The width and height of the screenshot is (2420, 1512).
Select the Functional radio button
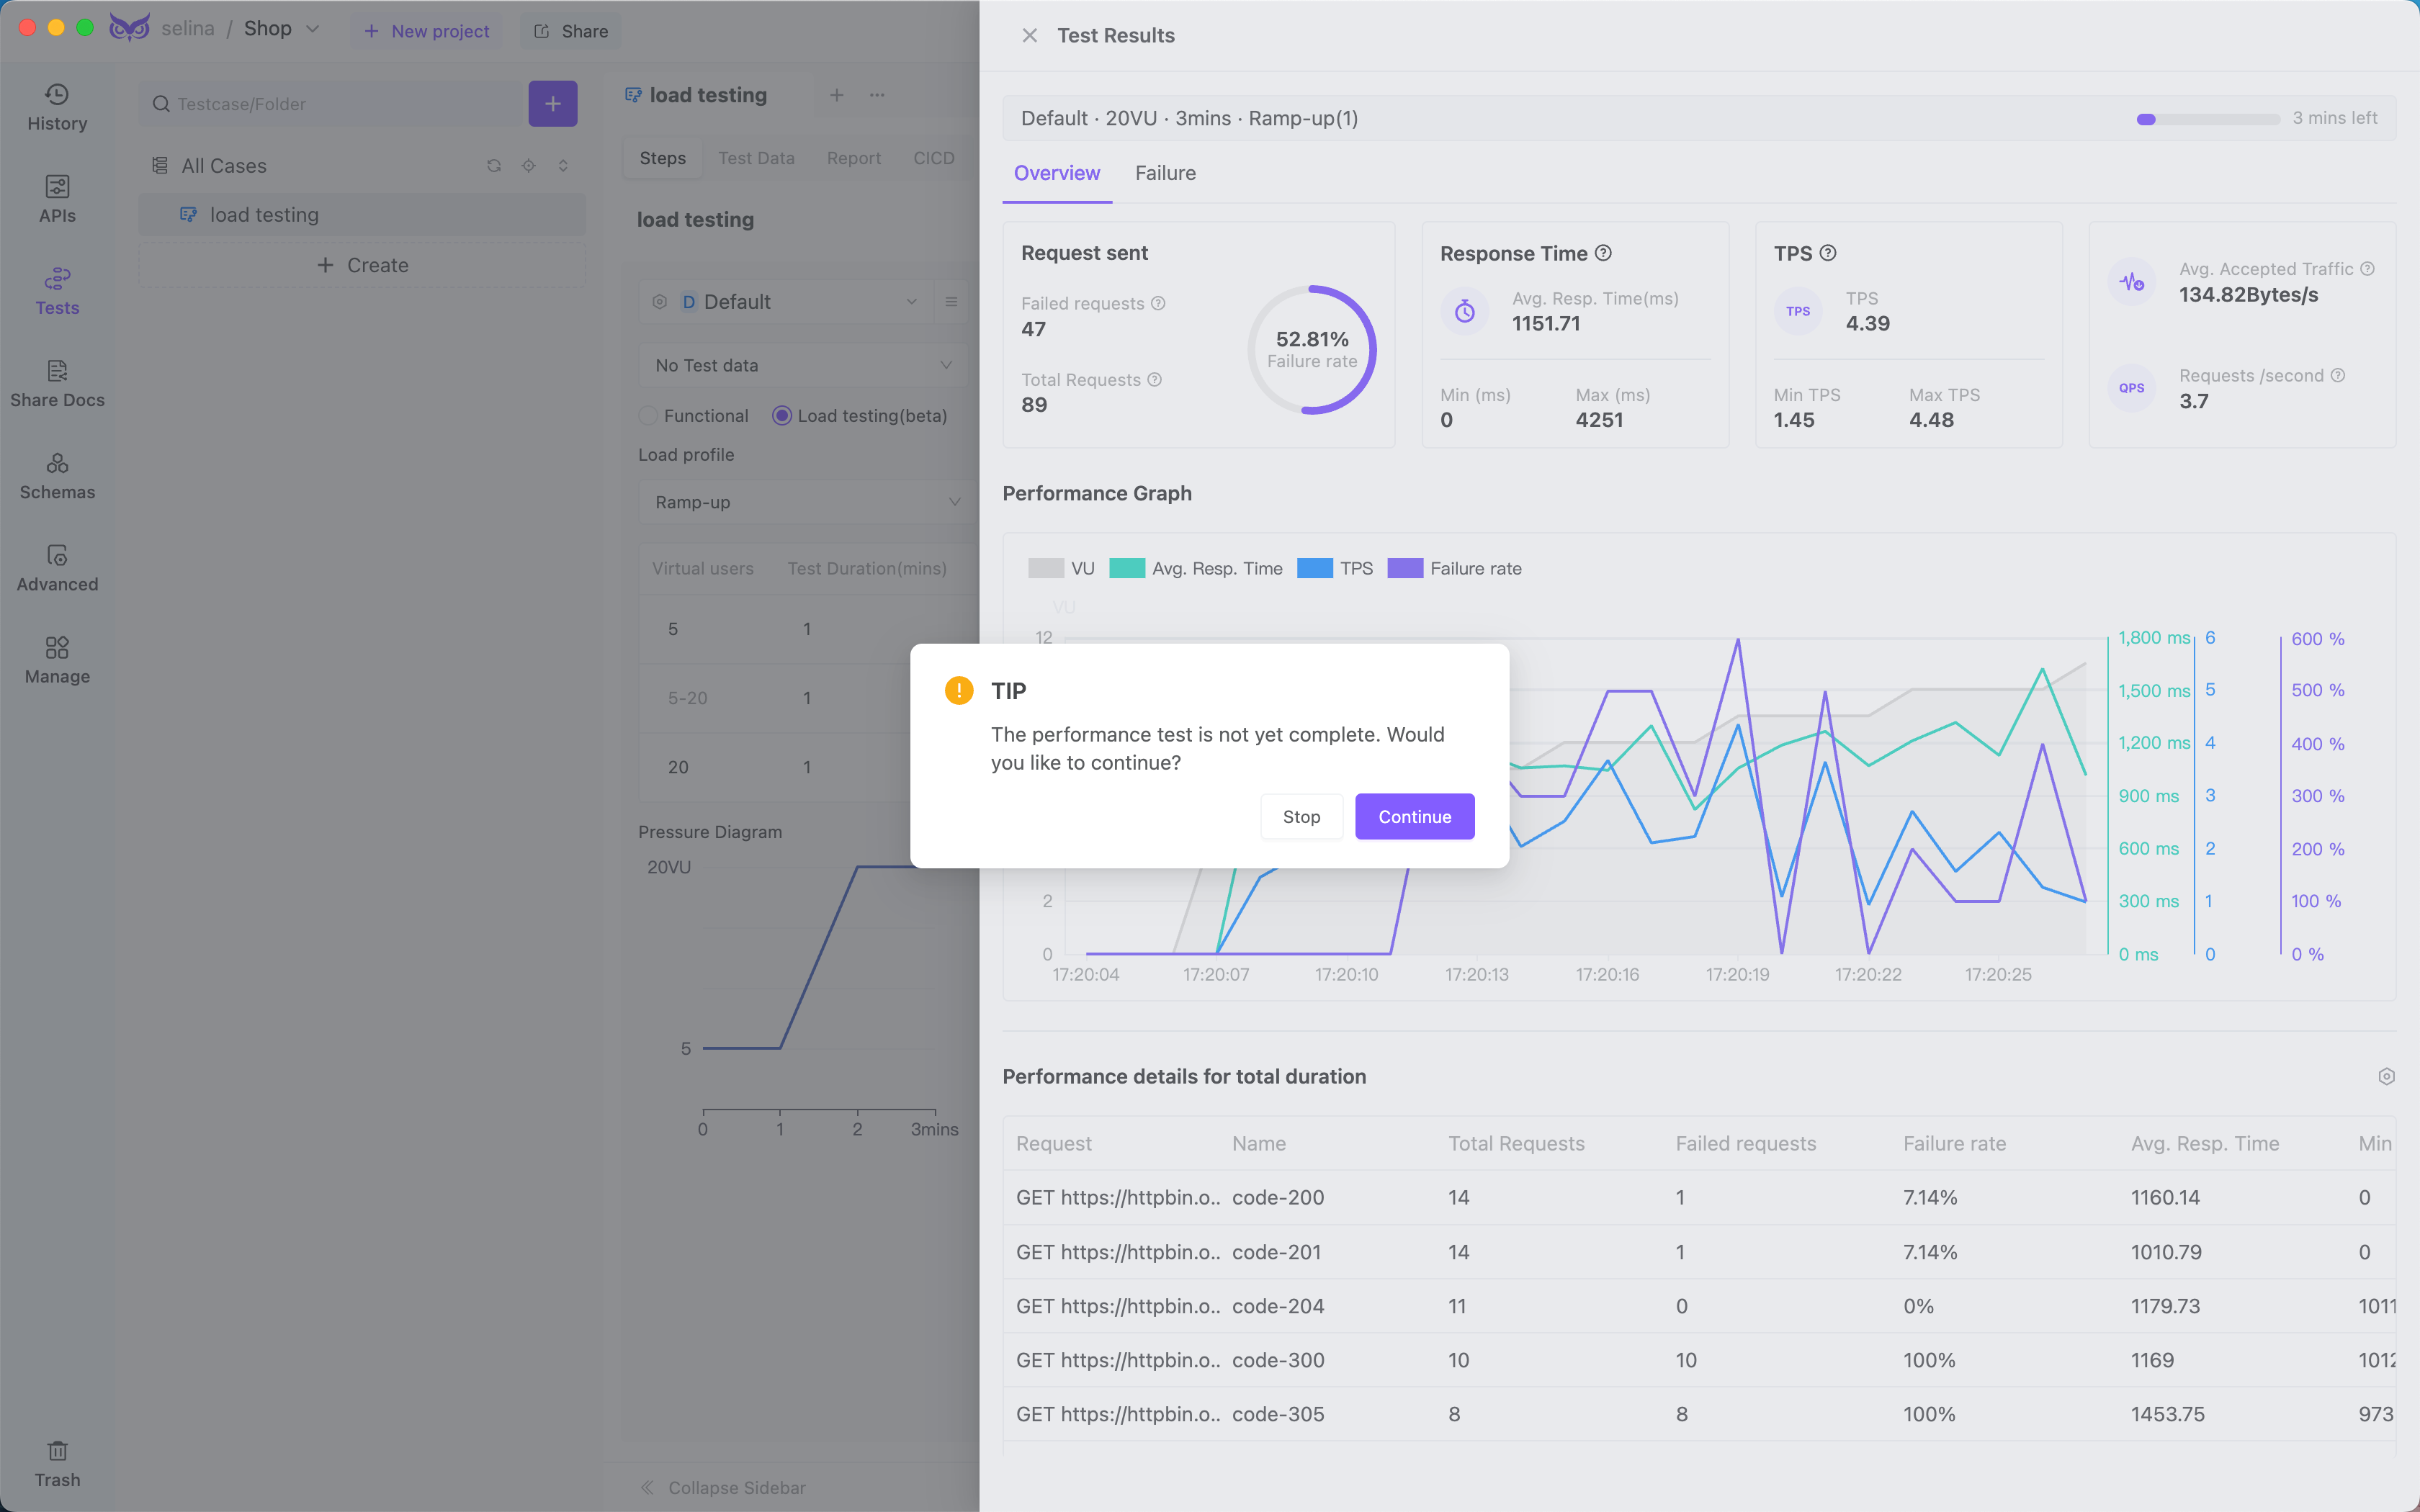pos(648,416)
